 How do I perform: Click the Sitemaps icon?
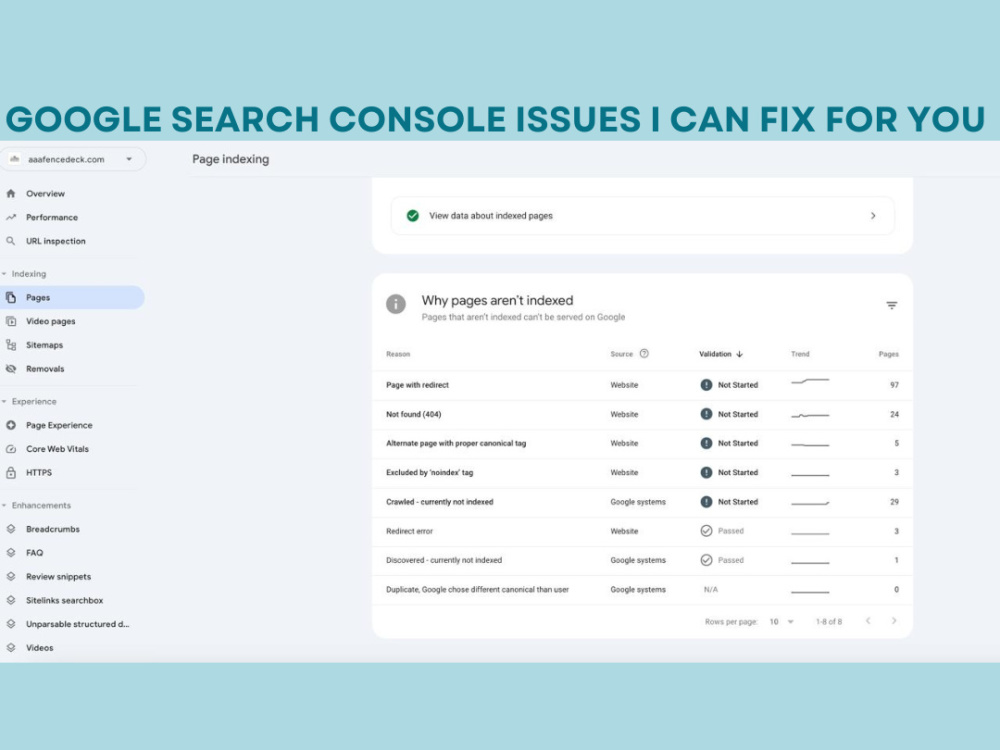(11, 345)
